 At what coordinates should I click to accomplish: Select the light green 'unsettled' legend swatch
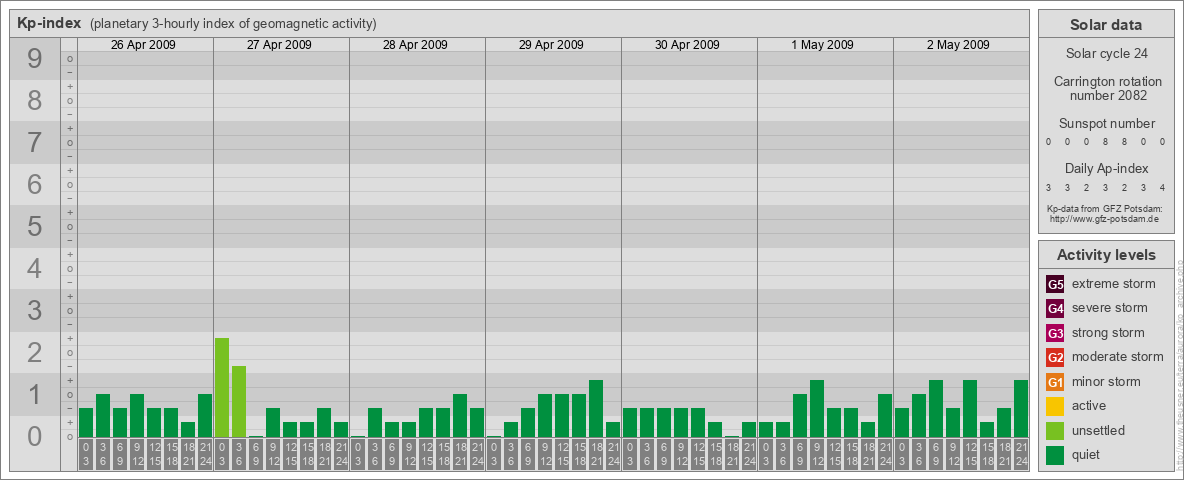pos(1055,430)
